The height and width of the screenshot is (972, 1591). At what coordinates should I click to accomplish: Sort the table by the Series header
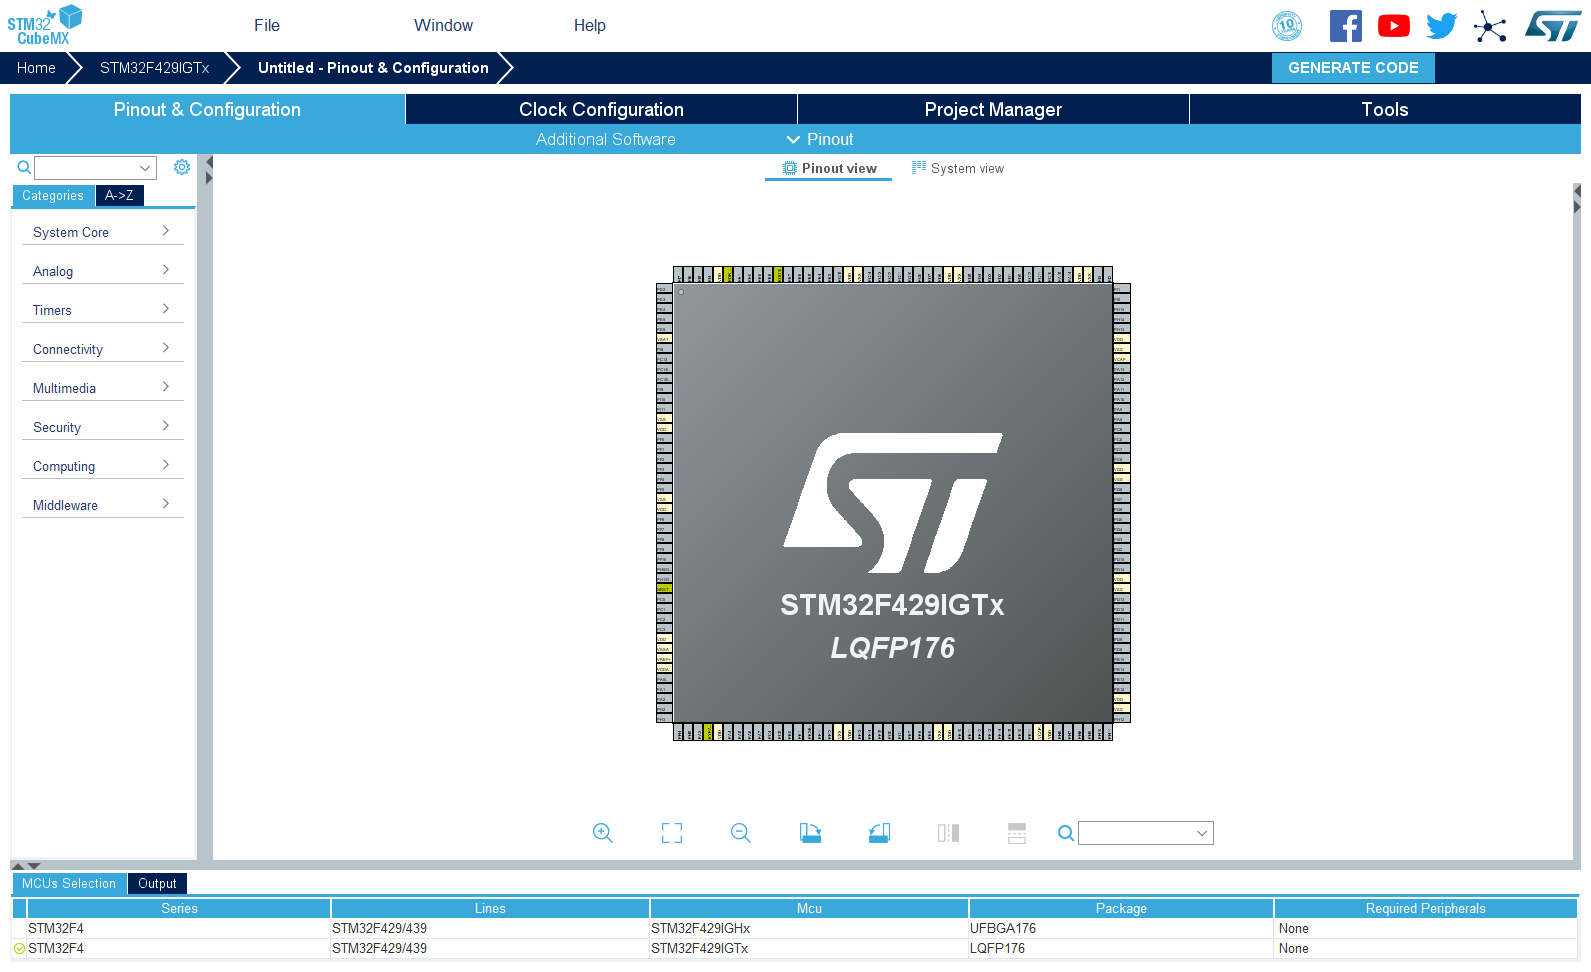(179, 909)
